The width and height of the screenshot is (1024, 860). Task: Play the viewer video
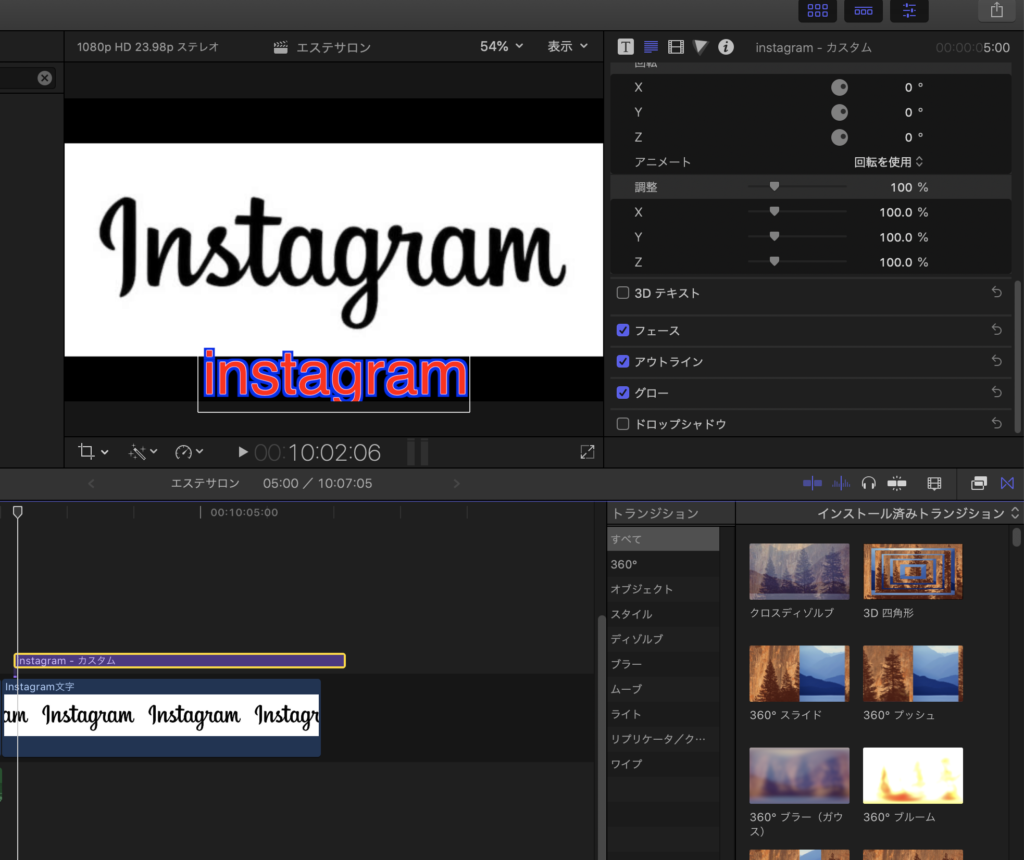(x=242, y=452)
